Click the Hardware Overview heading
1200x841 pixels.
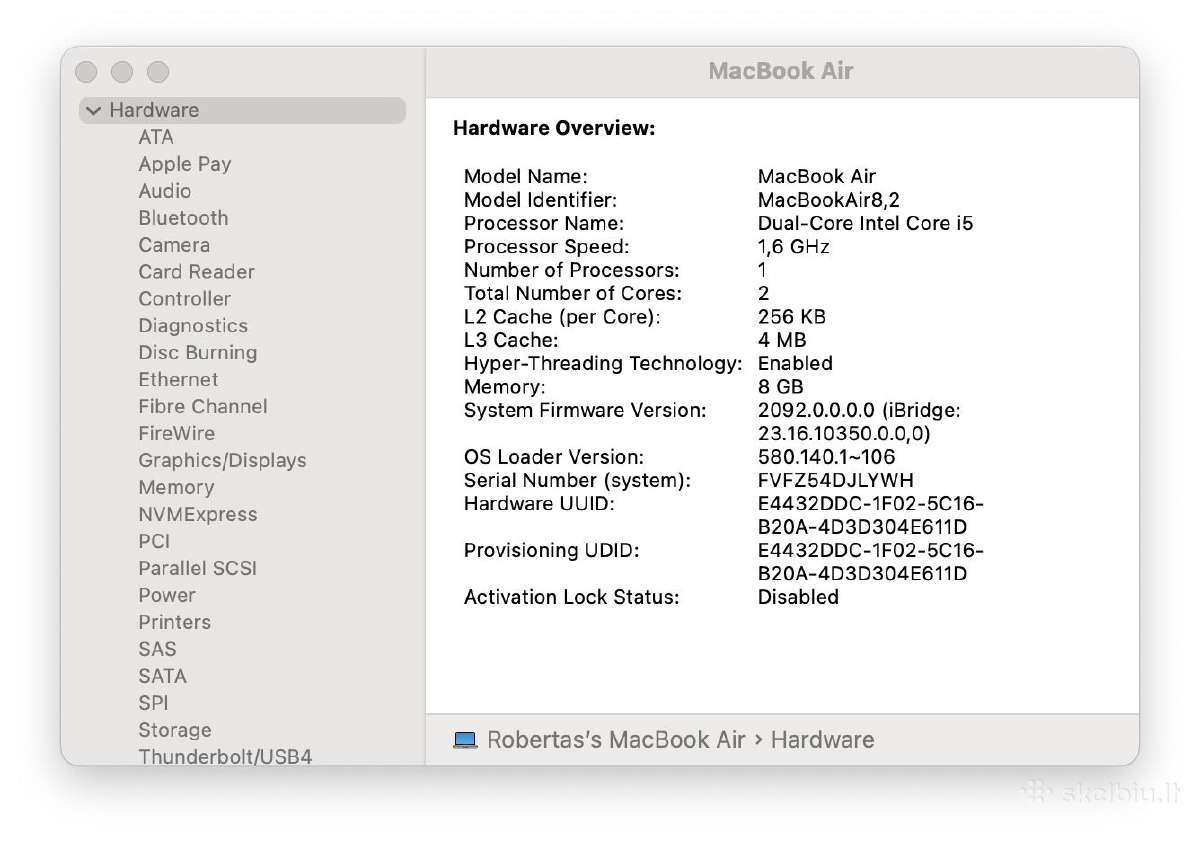(554, 128)
